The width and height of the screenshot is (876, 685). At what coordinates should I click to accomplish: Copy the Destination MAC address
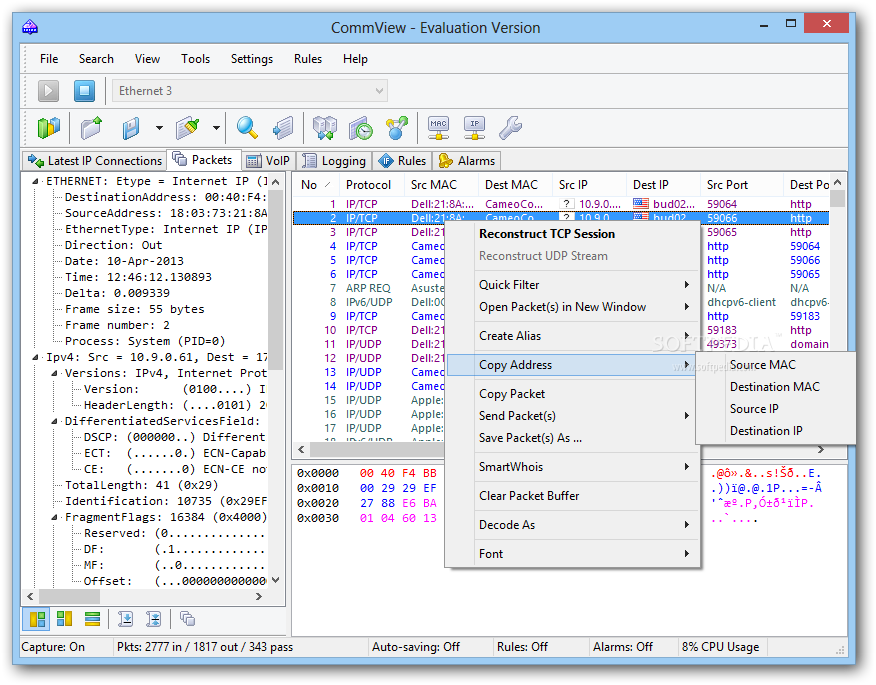click(775, 387)
